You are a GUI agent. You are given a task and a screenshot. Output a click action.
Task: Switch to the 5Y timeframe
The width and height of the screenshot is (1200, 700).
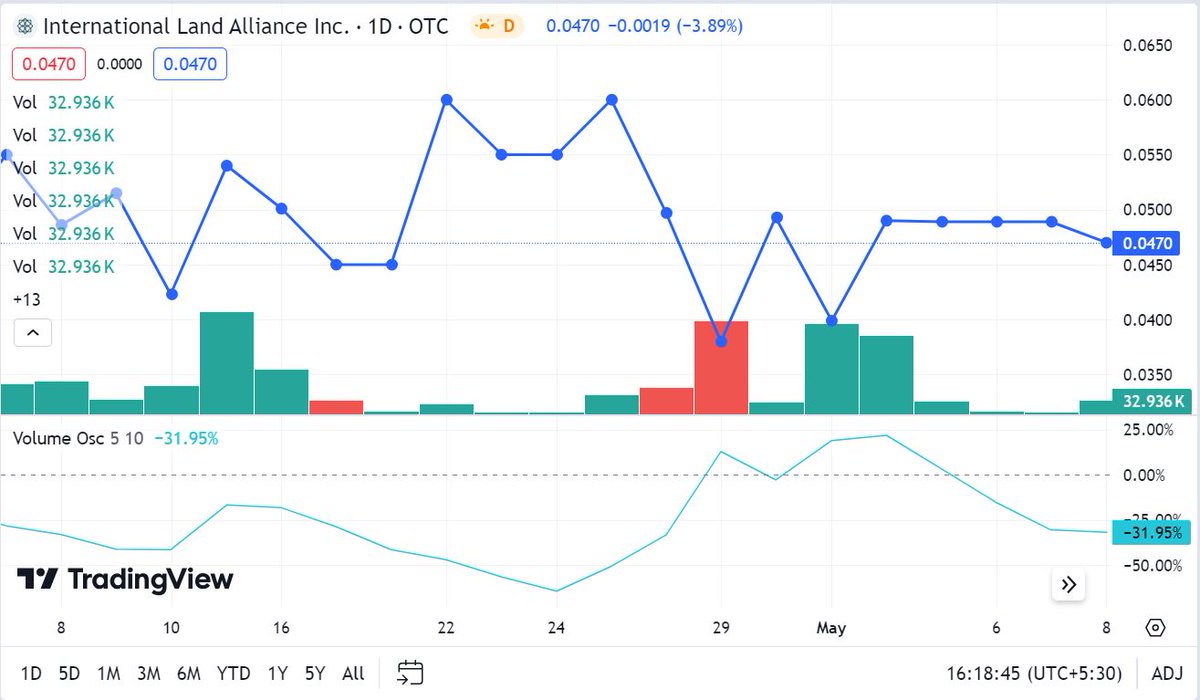(313, 673)
